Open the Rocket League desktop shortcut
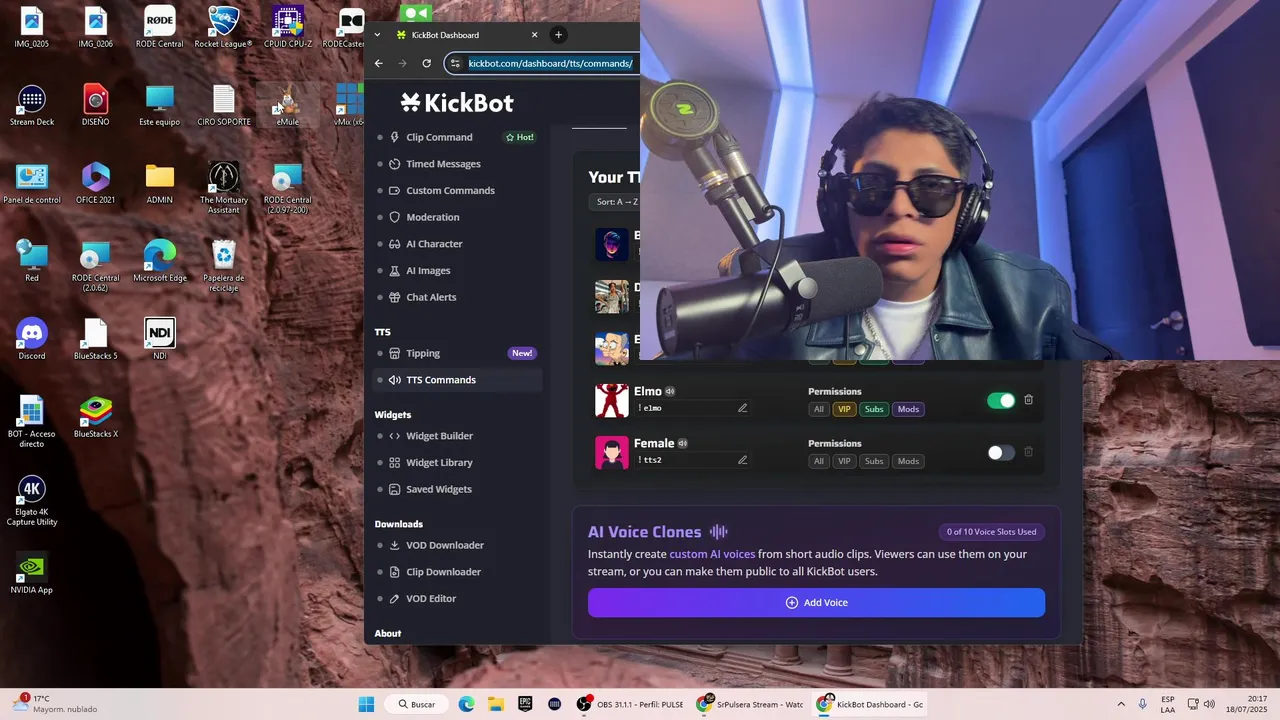Viewport: 1280px width, 720px height. coord(223,28)
